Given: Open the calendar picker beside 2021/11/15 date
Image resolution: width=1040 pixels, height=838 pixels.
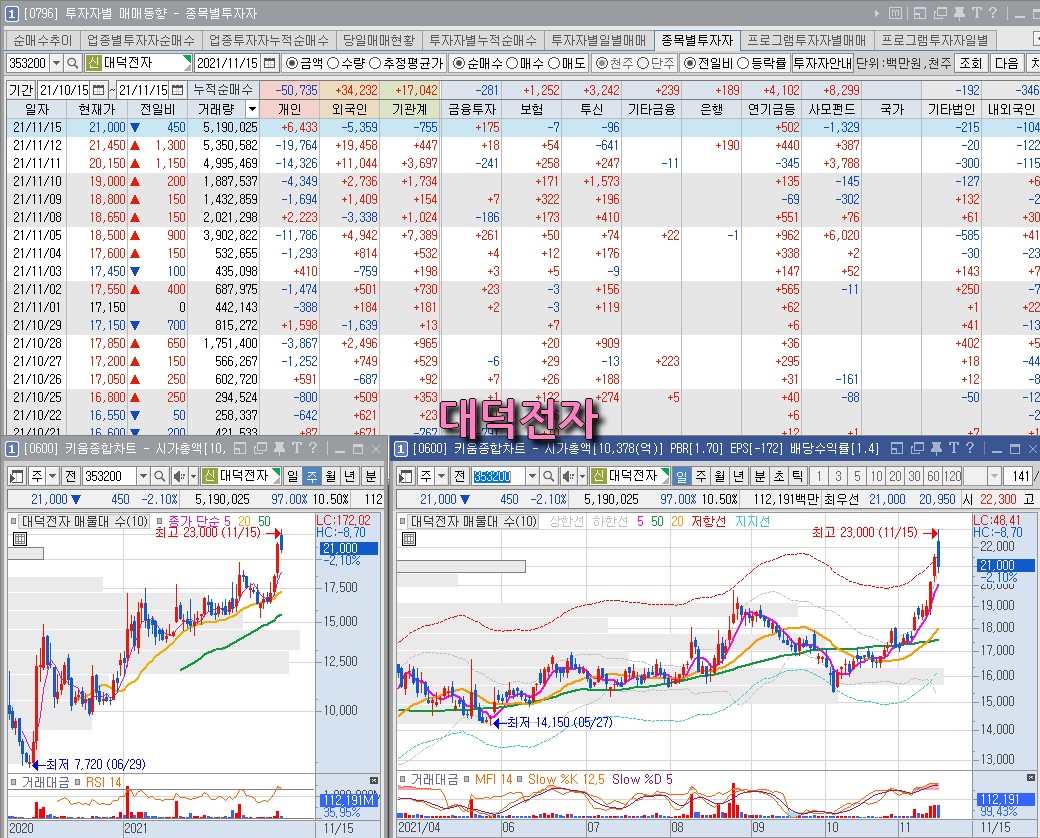Looking at the screenshot, I should coord(269,63).
